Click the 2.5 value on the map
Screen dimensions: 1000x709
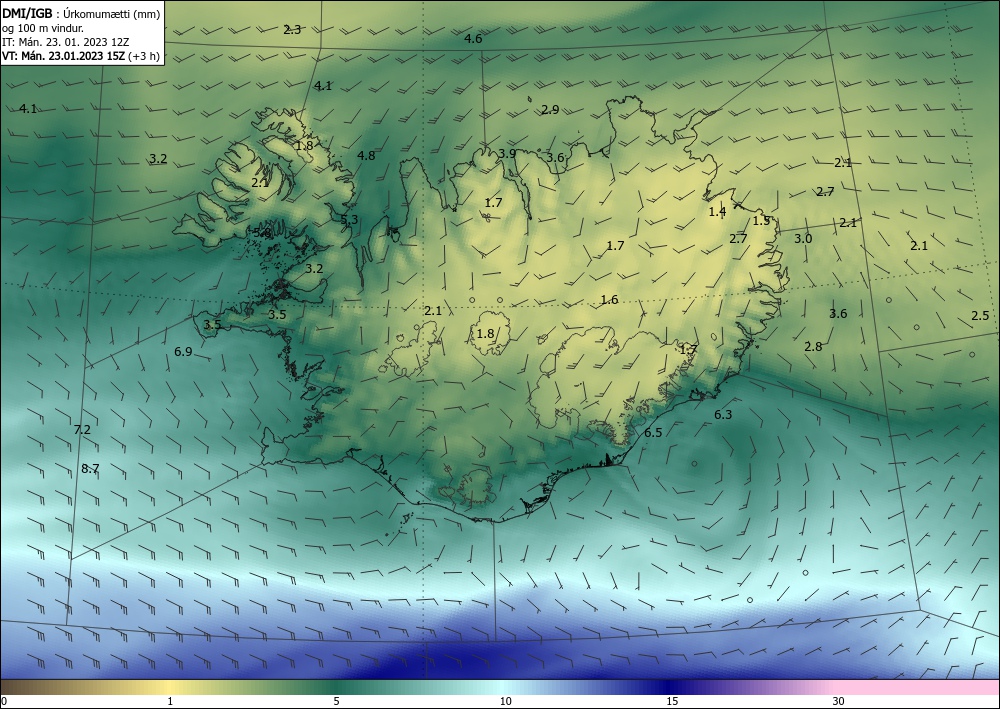[x=980, y=316]
